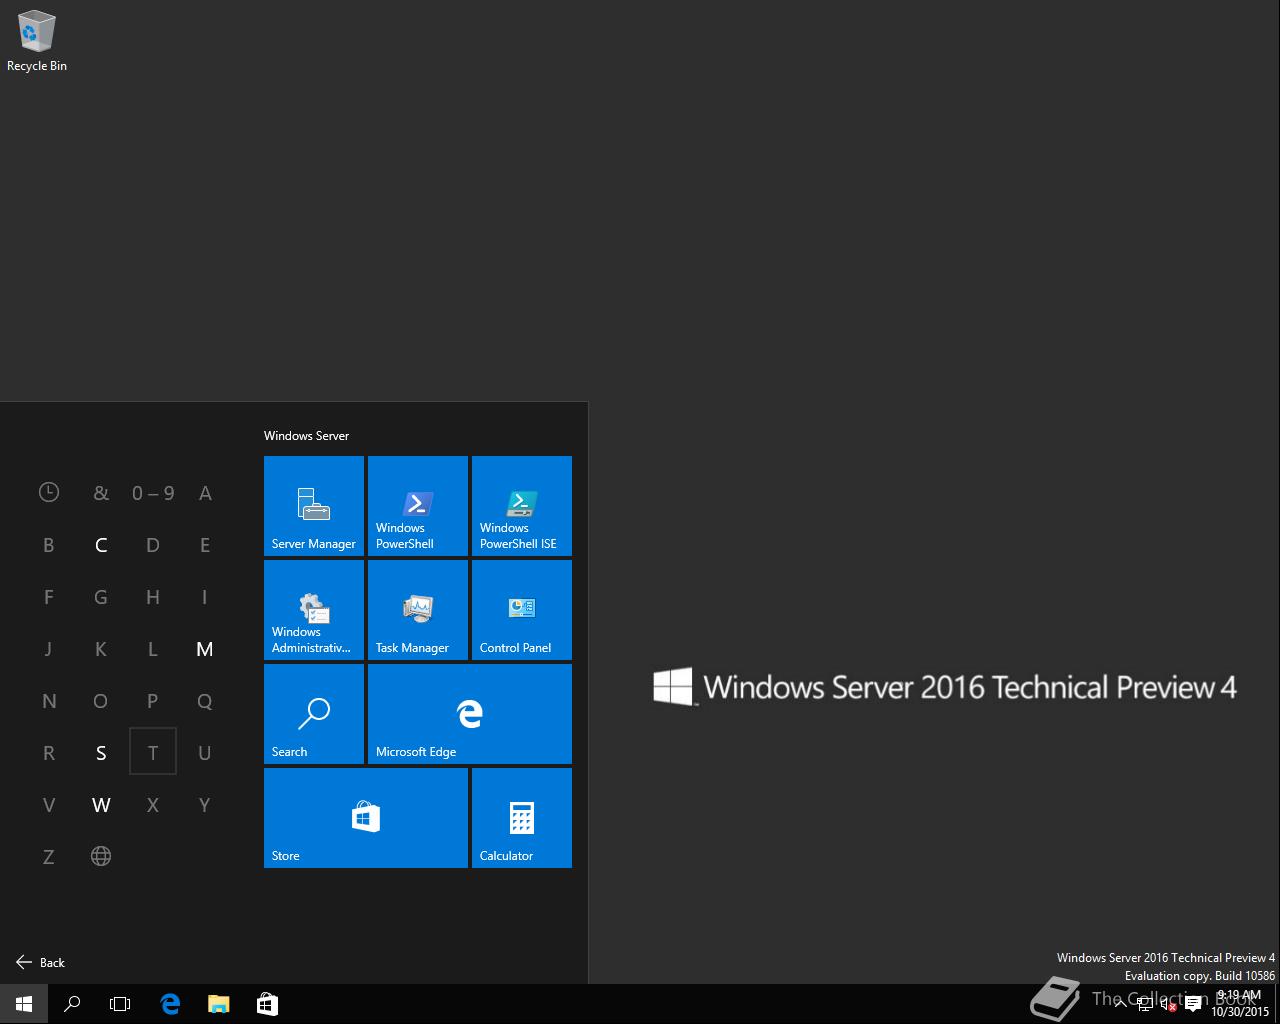The image size is (1280, 1024).
Task: Click letter Q in the grid
Action: click(x=205, y=701)
